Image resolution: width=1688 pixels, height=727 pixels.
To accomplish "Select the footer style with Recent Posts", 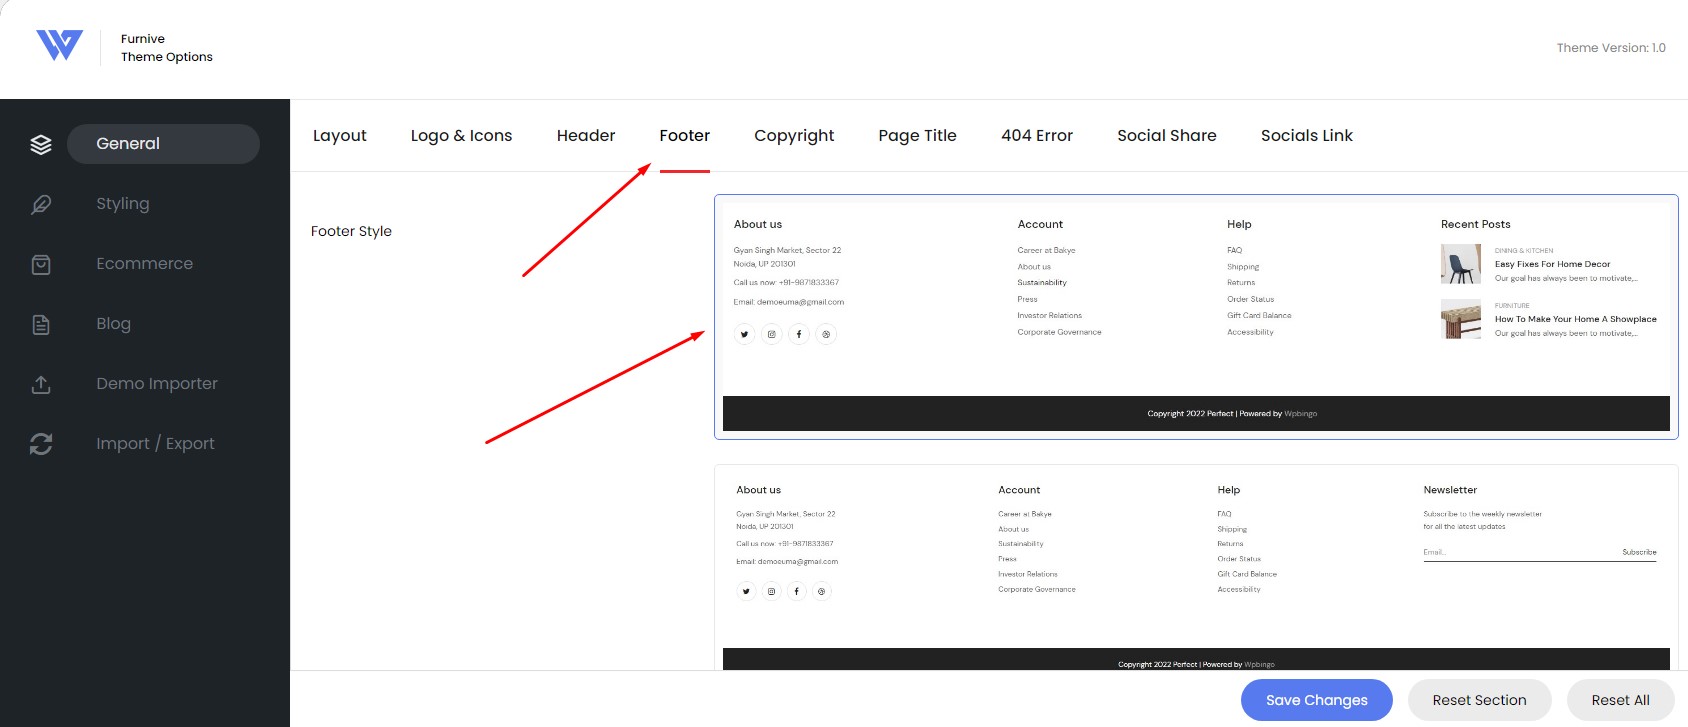I will click(x=1196, y=317).
